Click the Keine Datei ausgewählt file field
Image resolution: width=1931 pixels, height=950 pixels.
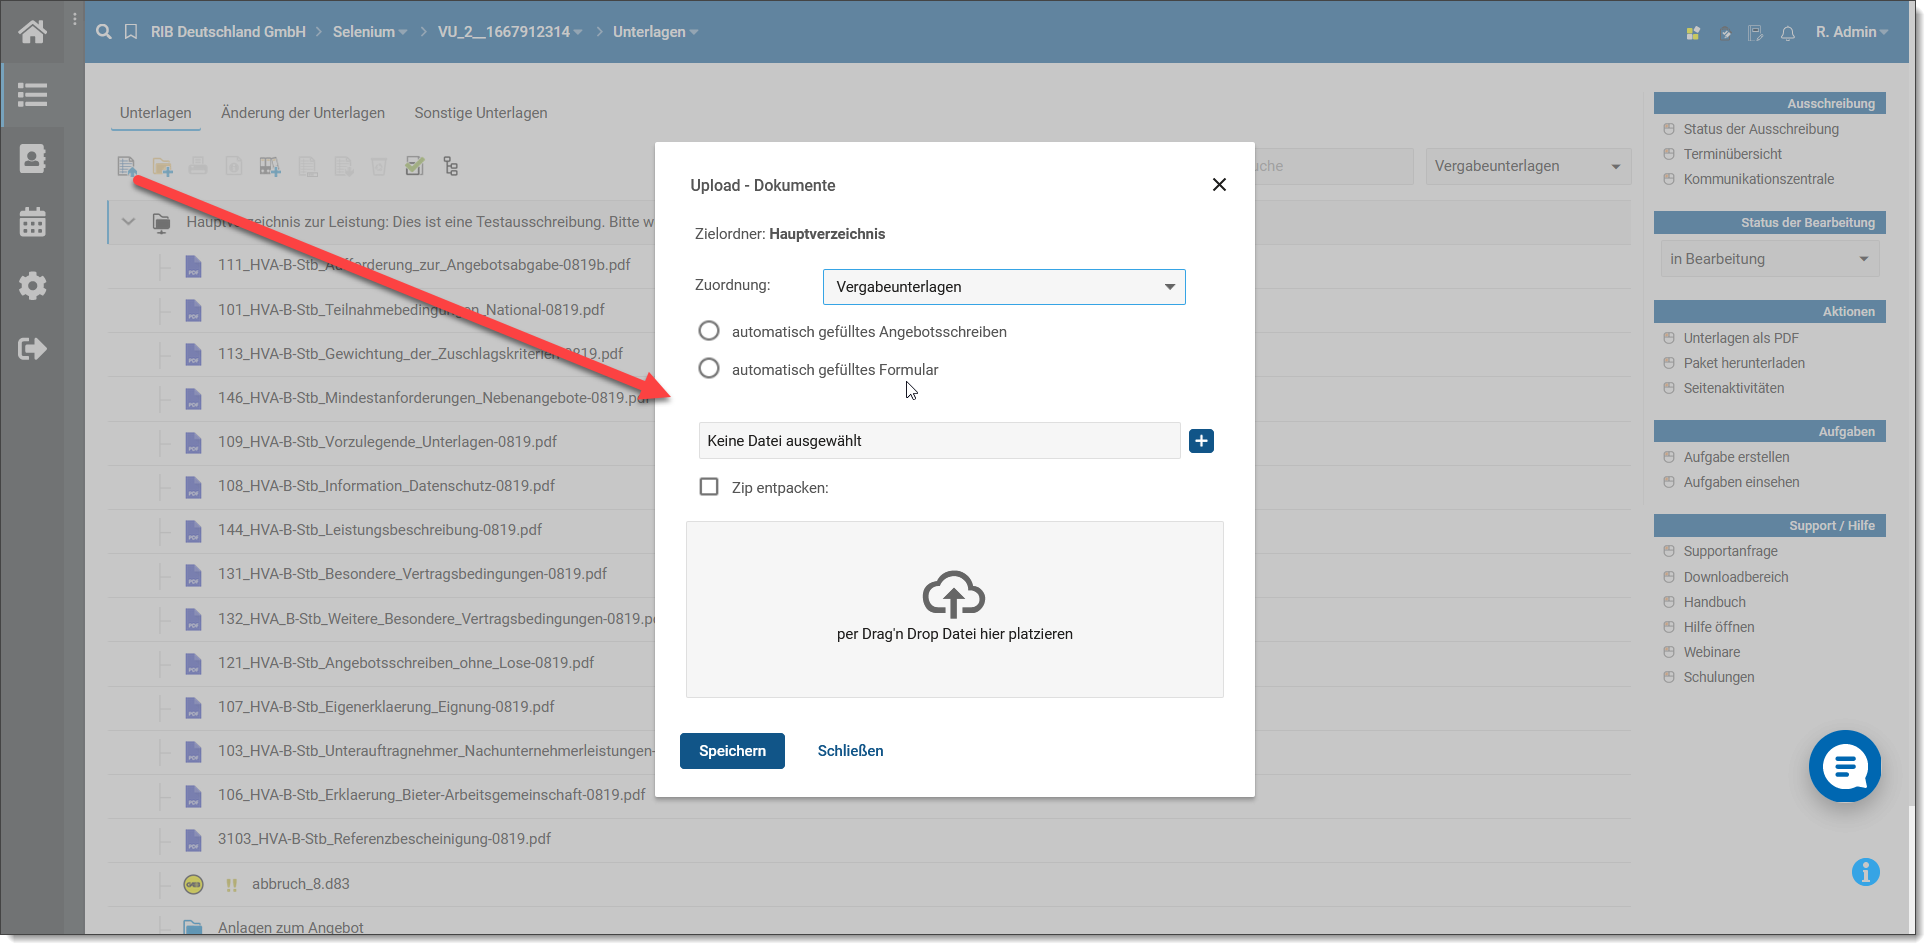[939, 441]
